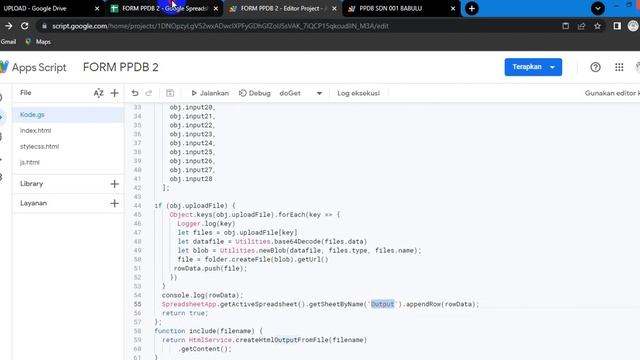Viewport: 640px width, 360px height.
Task: Select the FORM PPDB 2 Editor Project tab
Action: click(282, 8)
